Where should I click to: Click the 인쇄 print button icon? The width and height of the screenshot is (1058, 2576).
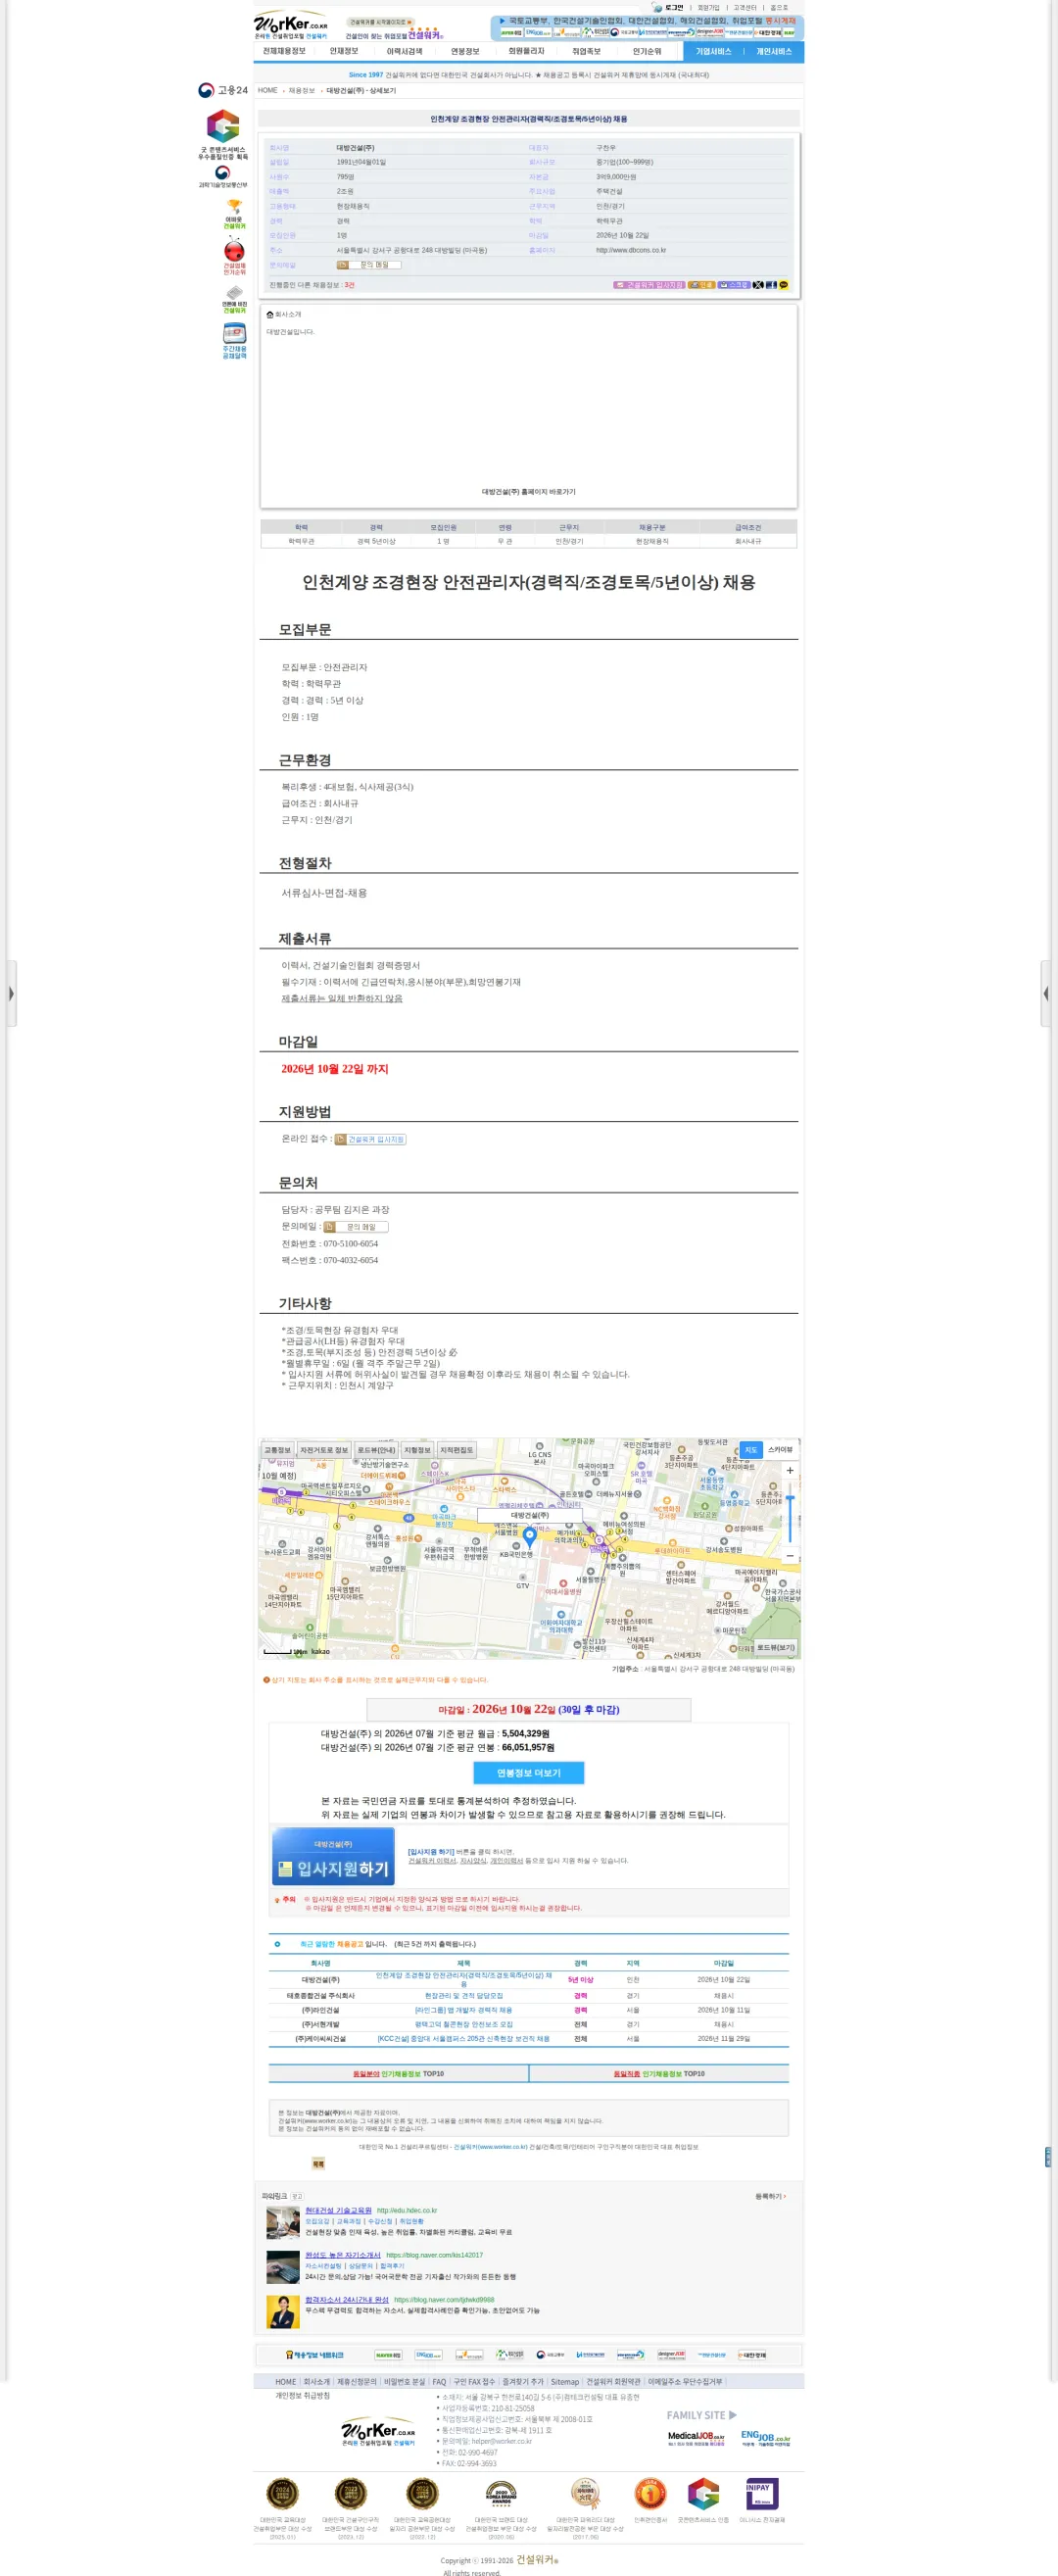pyautogui.click(x=701, y=285)
